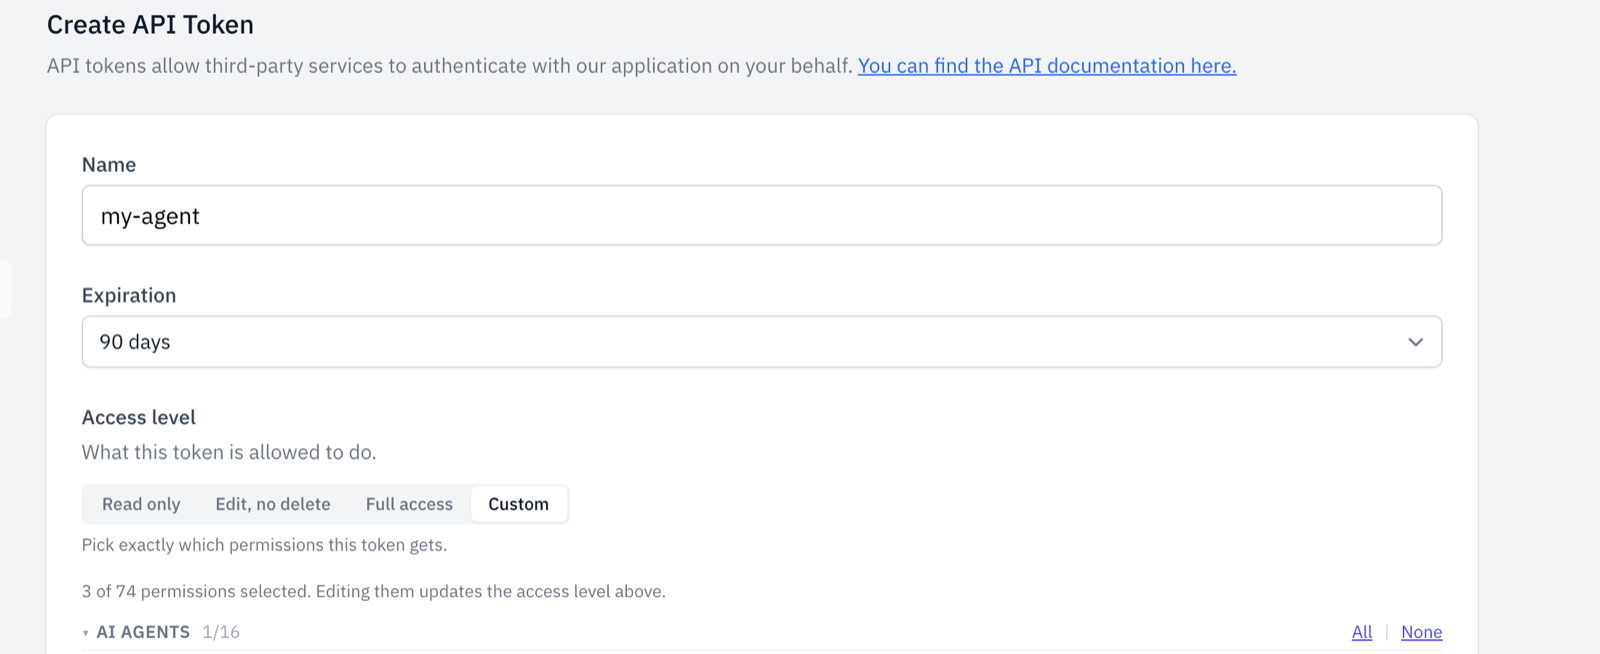This screenshot has width=1600, height=654.
Task: Click the Access level label
Action: (139, 417)
